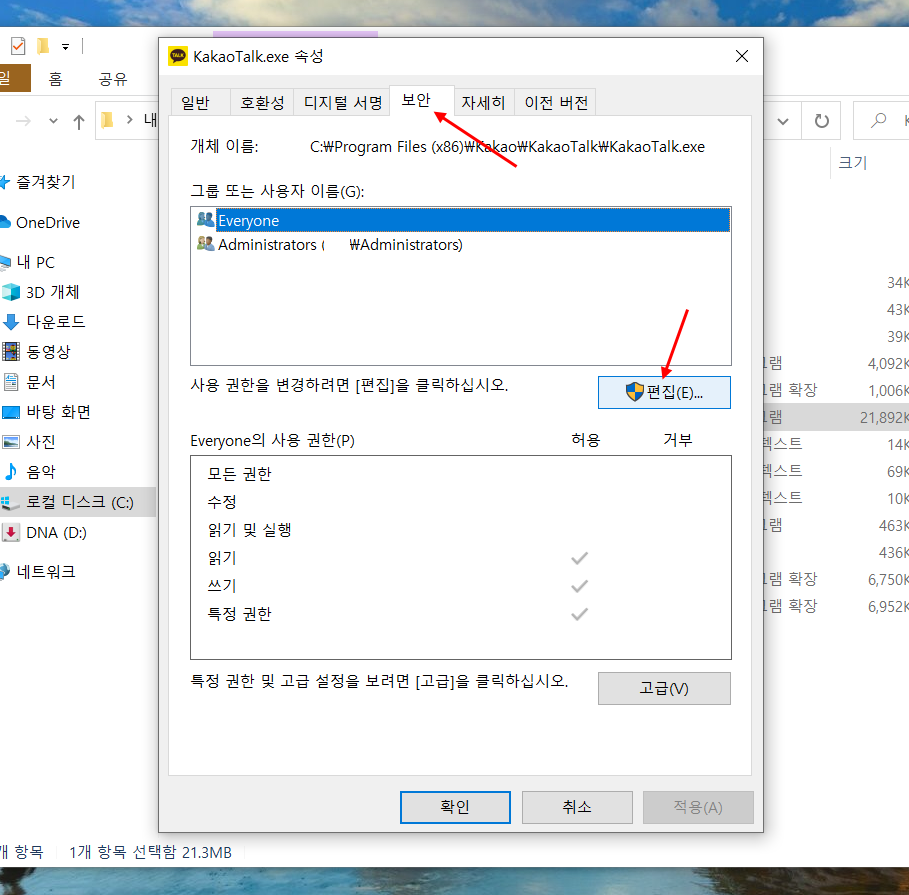Open recent locations dropdown arrow
The image size is (909, 895).
53,121
